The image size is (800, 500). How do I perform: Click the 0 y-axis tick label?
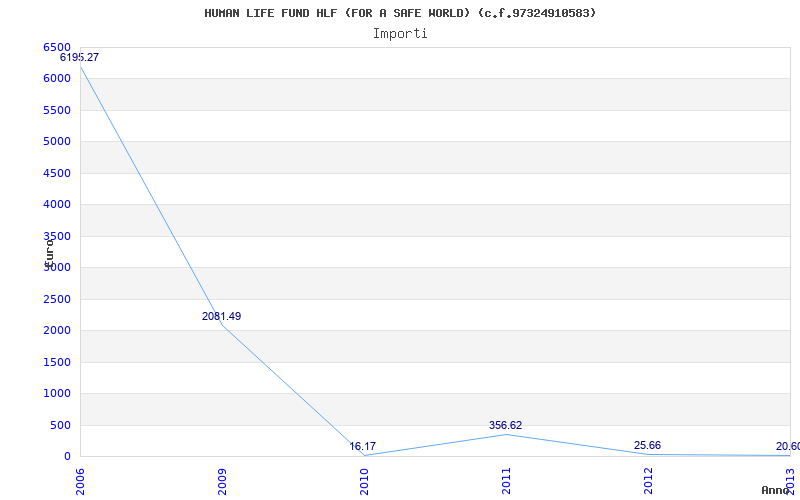click(67, 457)
